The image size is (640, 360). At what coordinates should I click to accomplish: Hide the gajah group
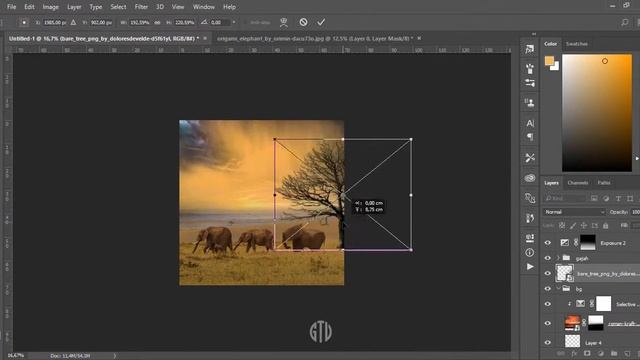548,258
